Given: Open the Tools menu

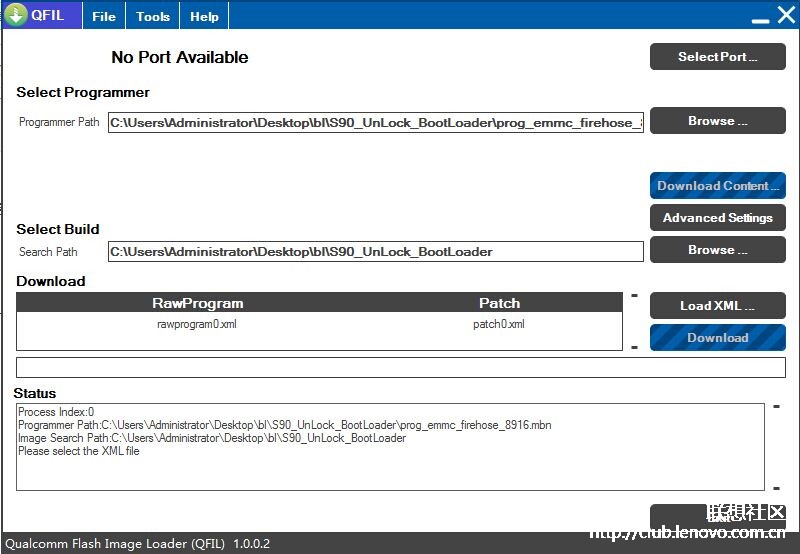Looking at the screenshot, I should click(x=153, y=16).
